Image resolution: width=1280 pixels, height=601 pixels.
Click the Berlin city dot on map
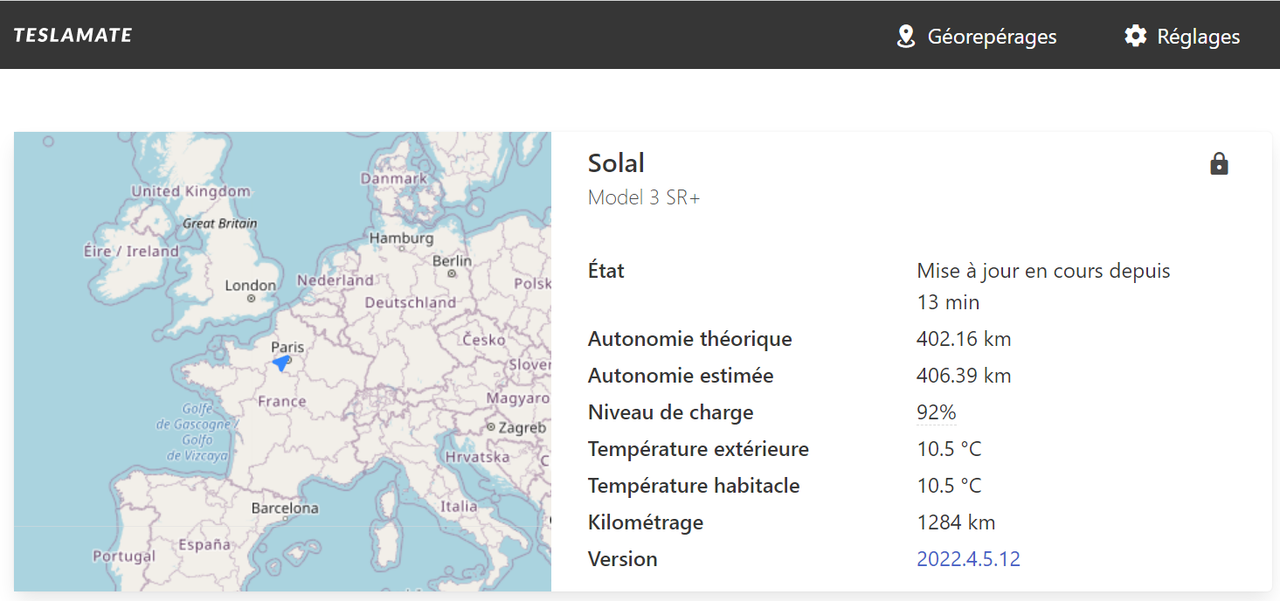pyautogui.click(x=452, y=273)
